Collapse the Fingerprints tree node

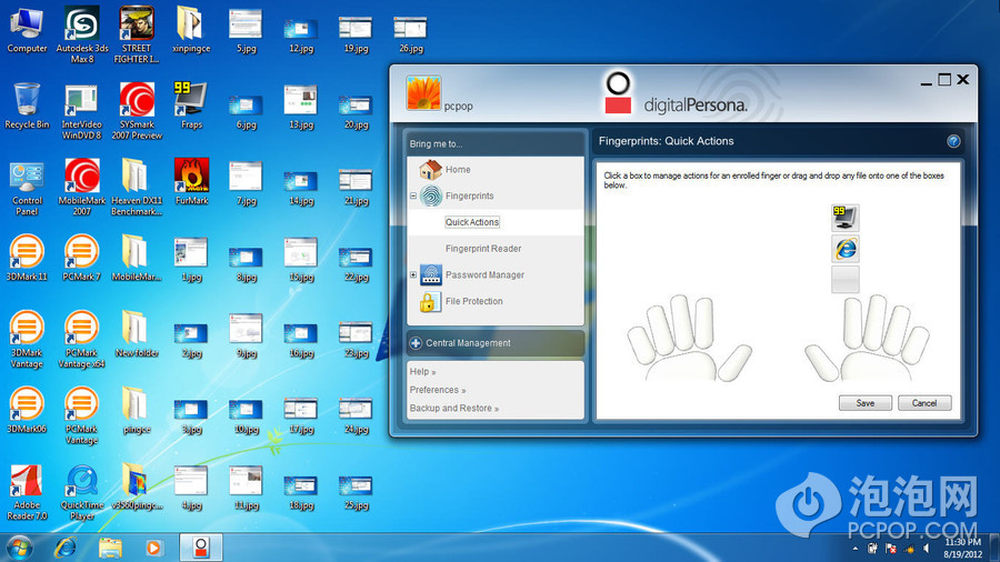pyautogui.click(x=413, y=196)
